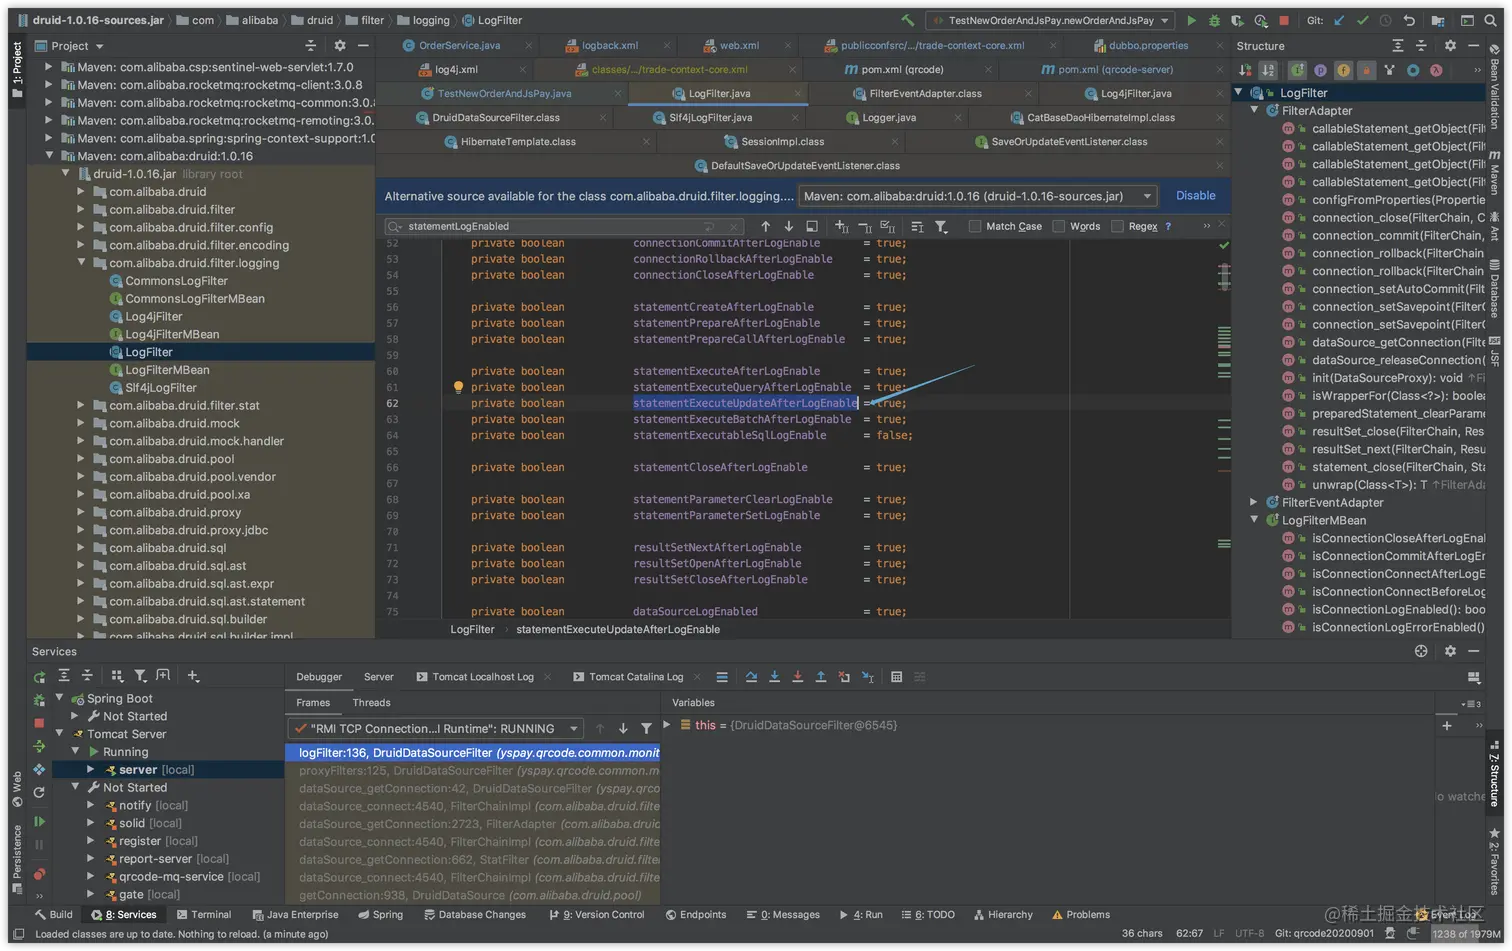Click the Git commit checkmark icon
The image size is (1512, 951).
[1362, 20]
